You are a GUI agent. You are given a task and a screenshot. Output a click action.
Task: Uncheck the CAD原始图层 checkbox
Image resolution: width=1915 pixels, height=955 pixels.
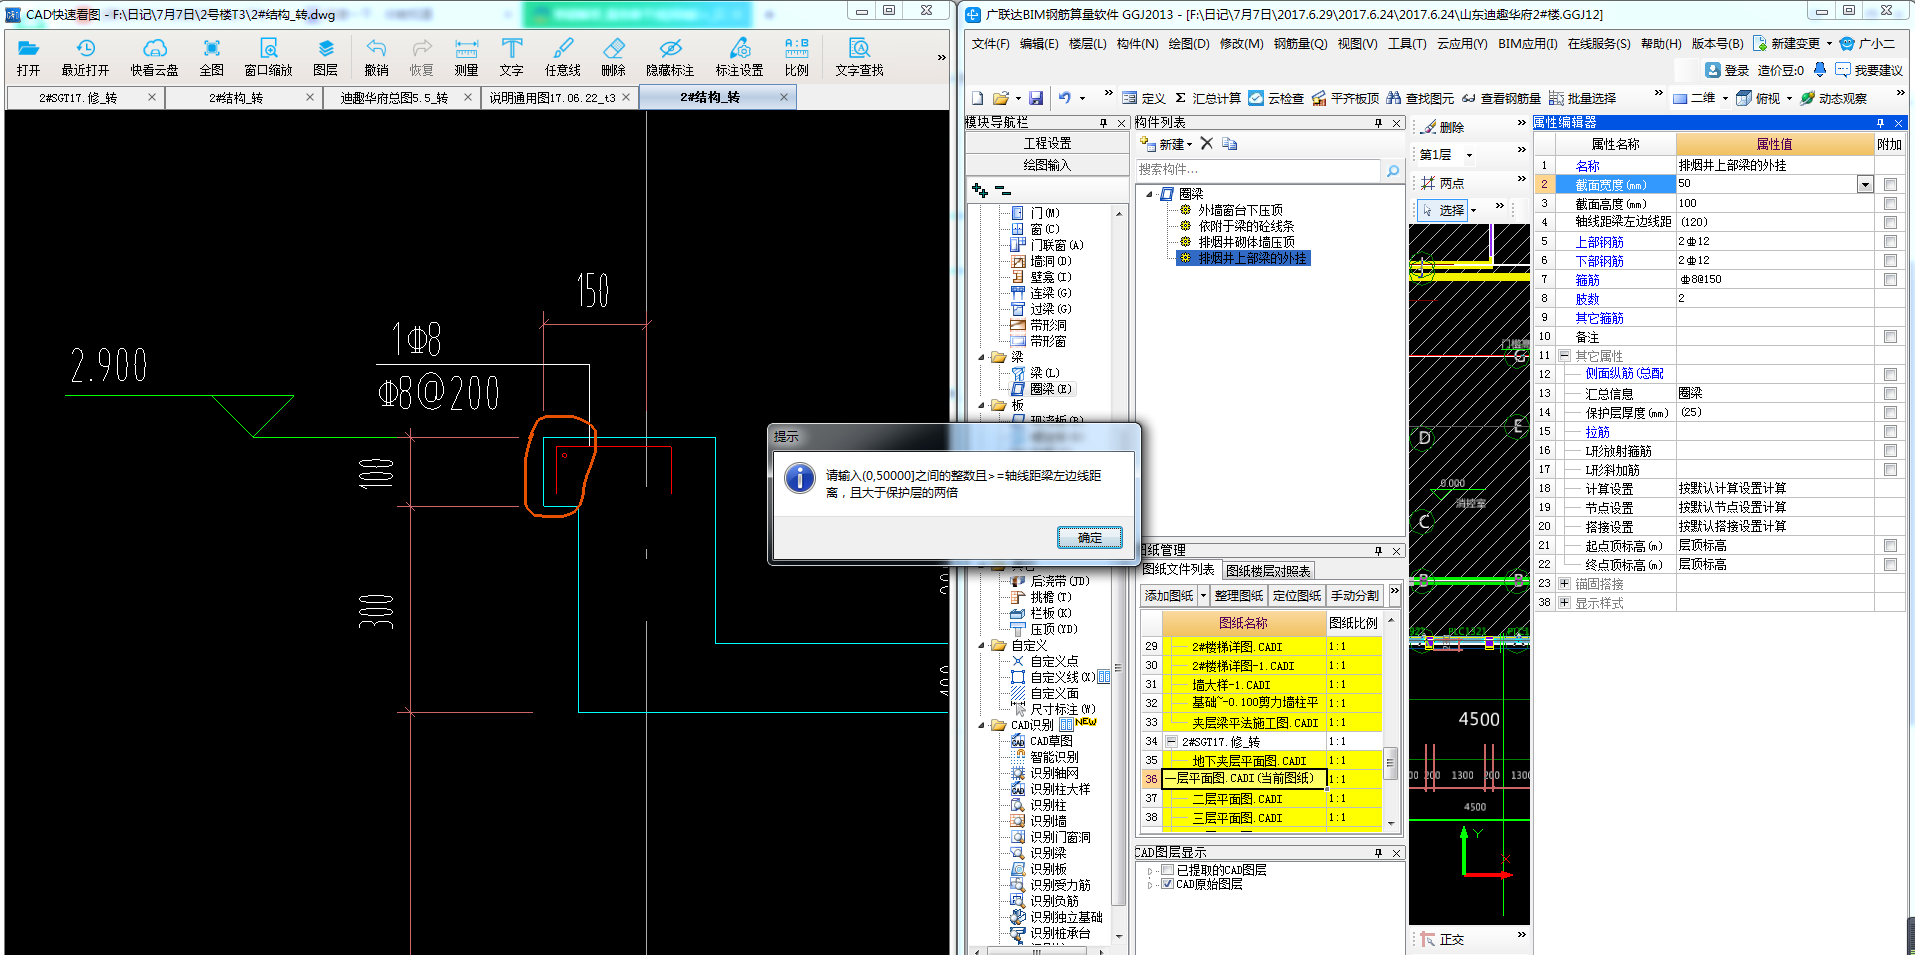1167,884
